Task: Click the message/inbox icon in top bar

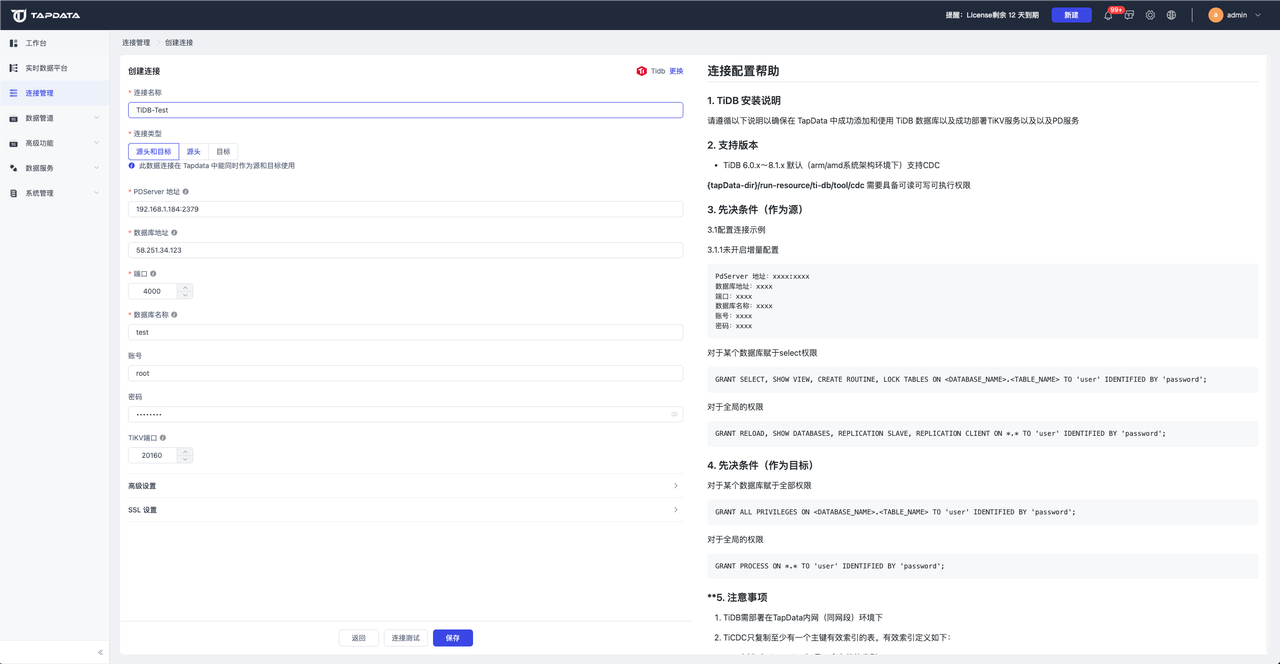Action: [1129, 15]
